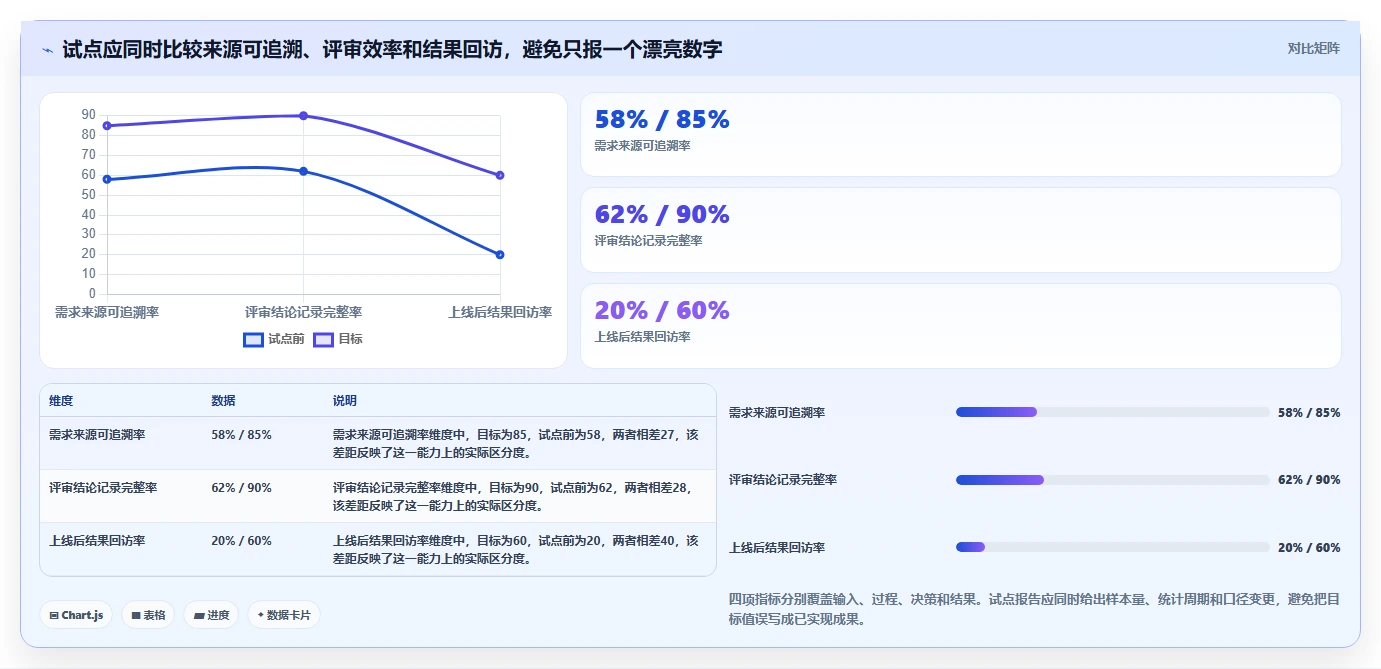This screenshot has width=1381, height=669.
Task: Click the 评审结论记录完整率 chart axis label
Action: [x=303, y=312]
